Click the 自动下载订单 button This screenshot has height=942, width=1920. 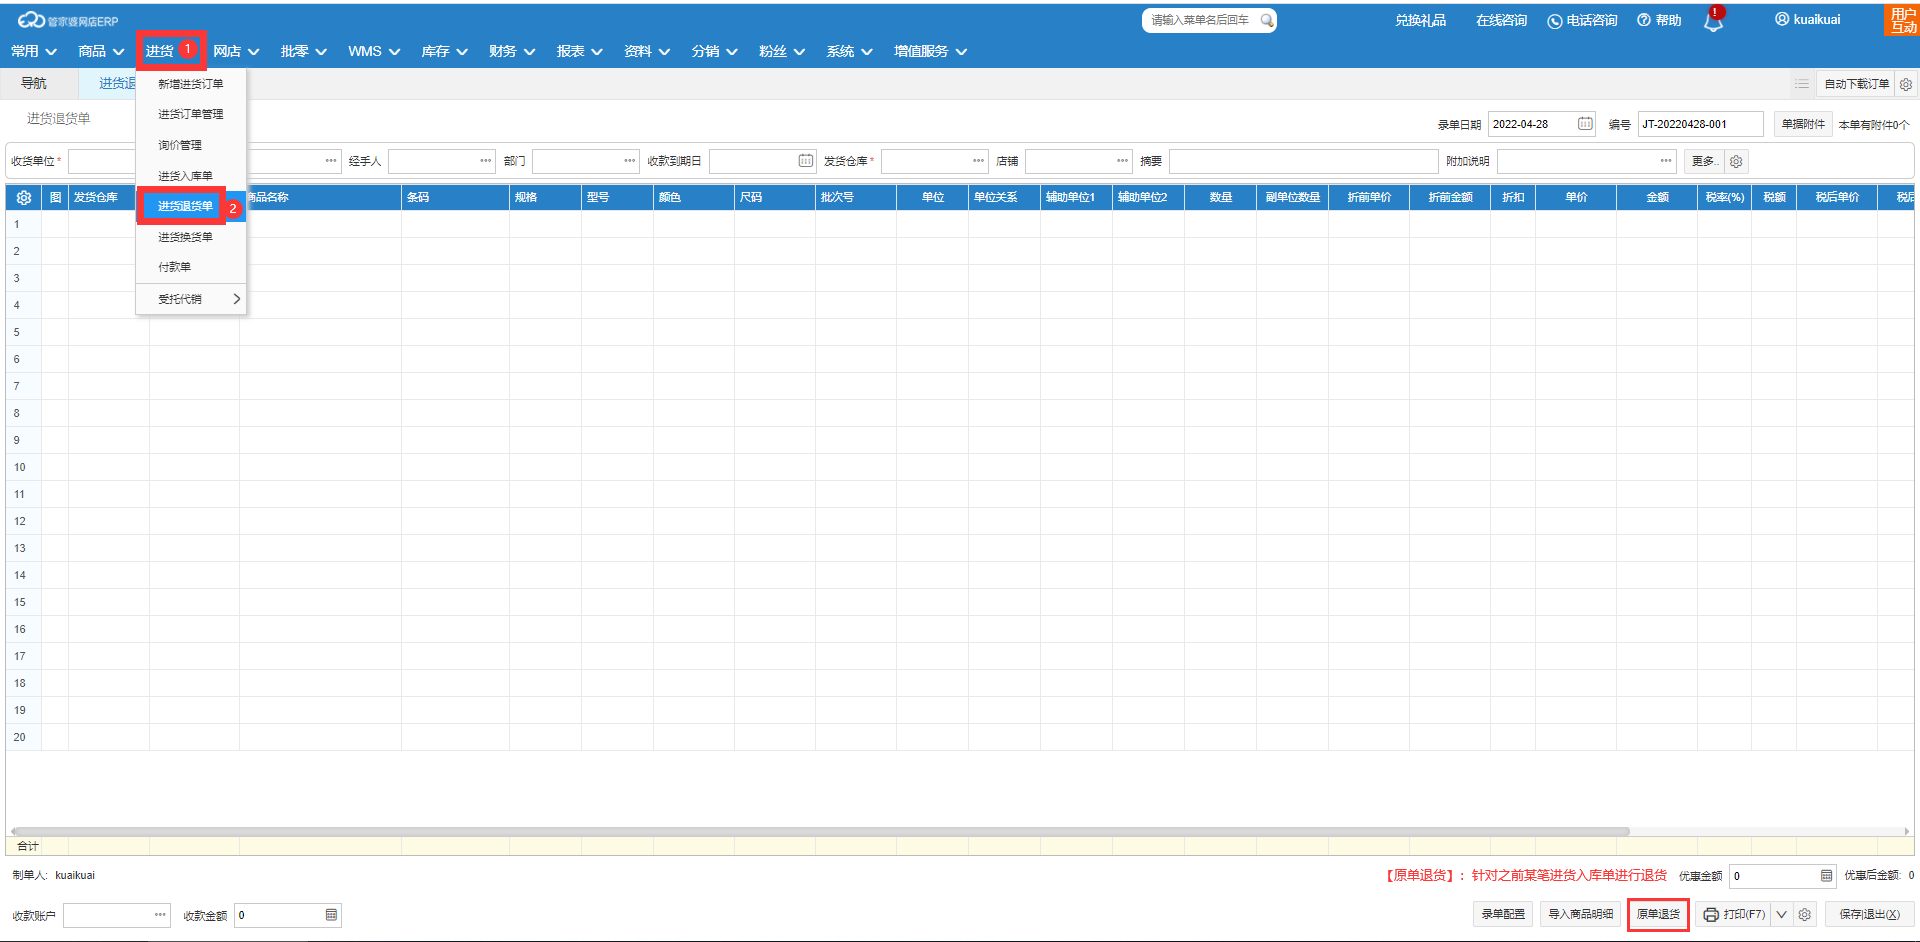point(1856,84)
